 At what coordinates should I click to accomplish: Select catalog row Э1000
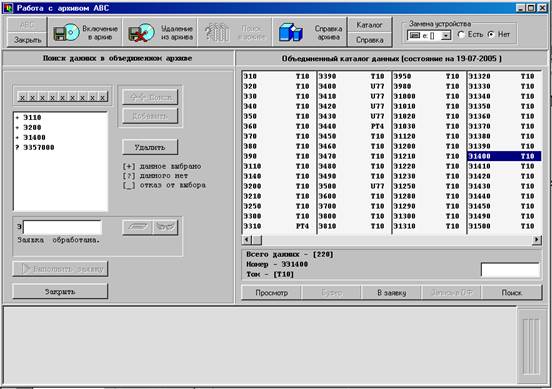[x=429, y=96]
